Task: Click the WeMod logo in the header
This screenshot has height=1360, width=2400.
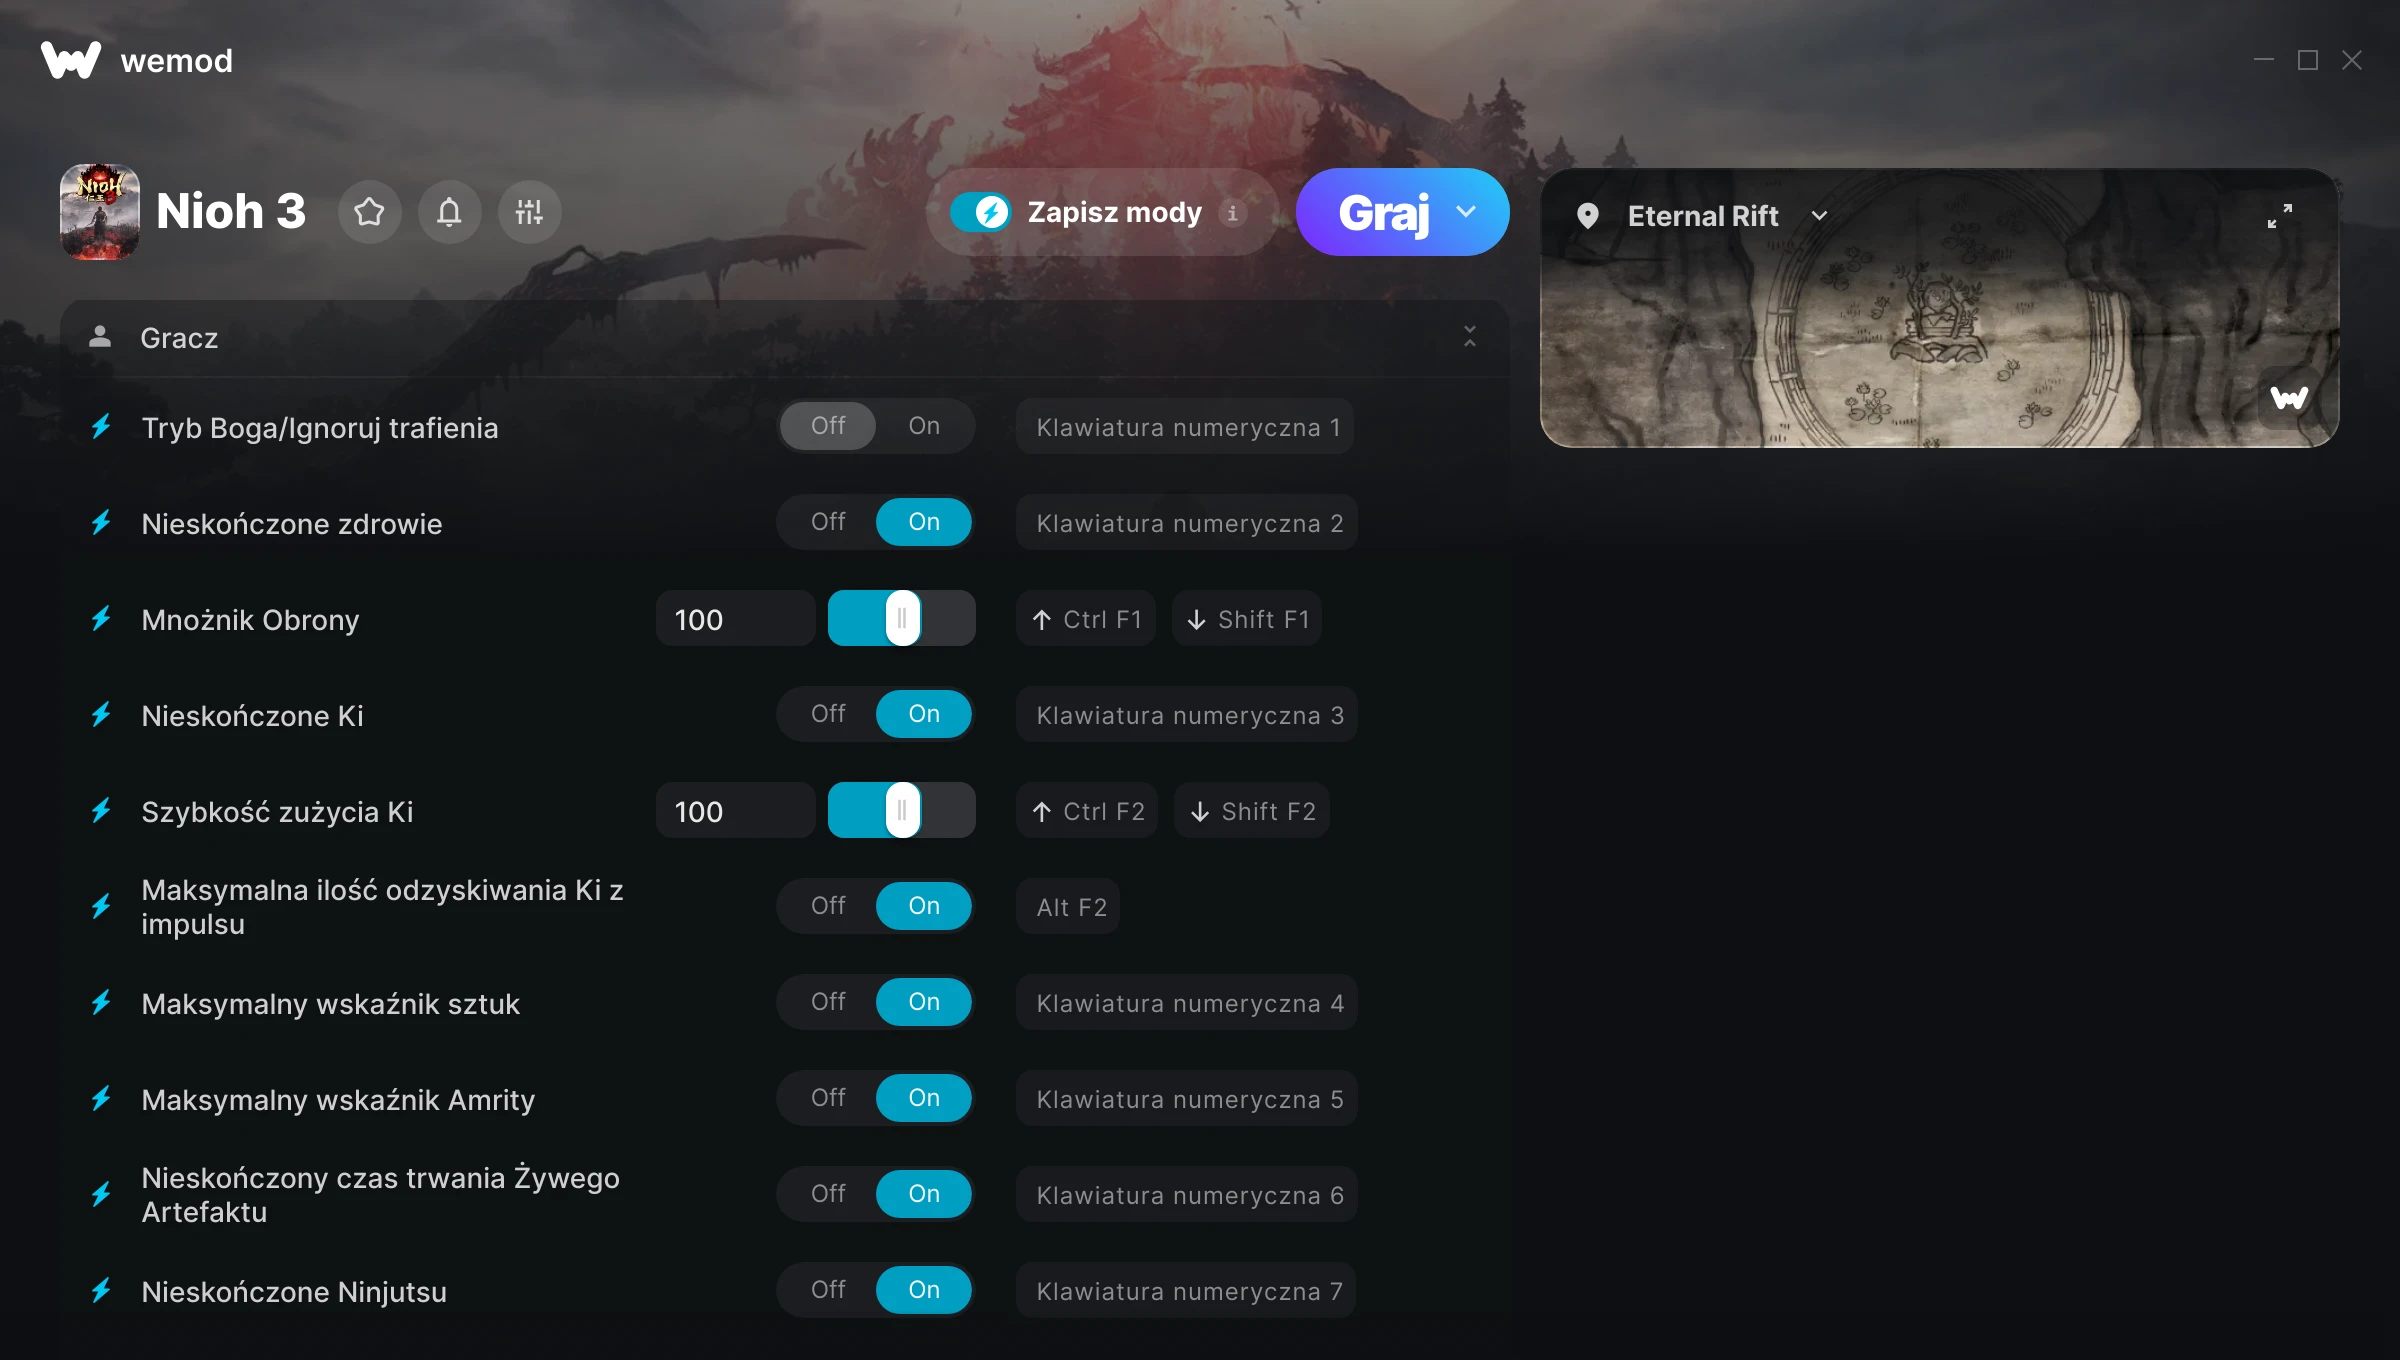Action: [x=136, y=60]
